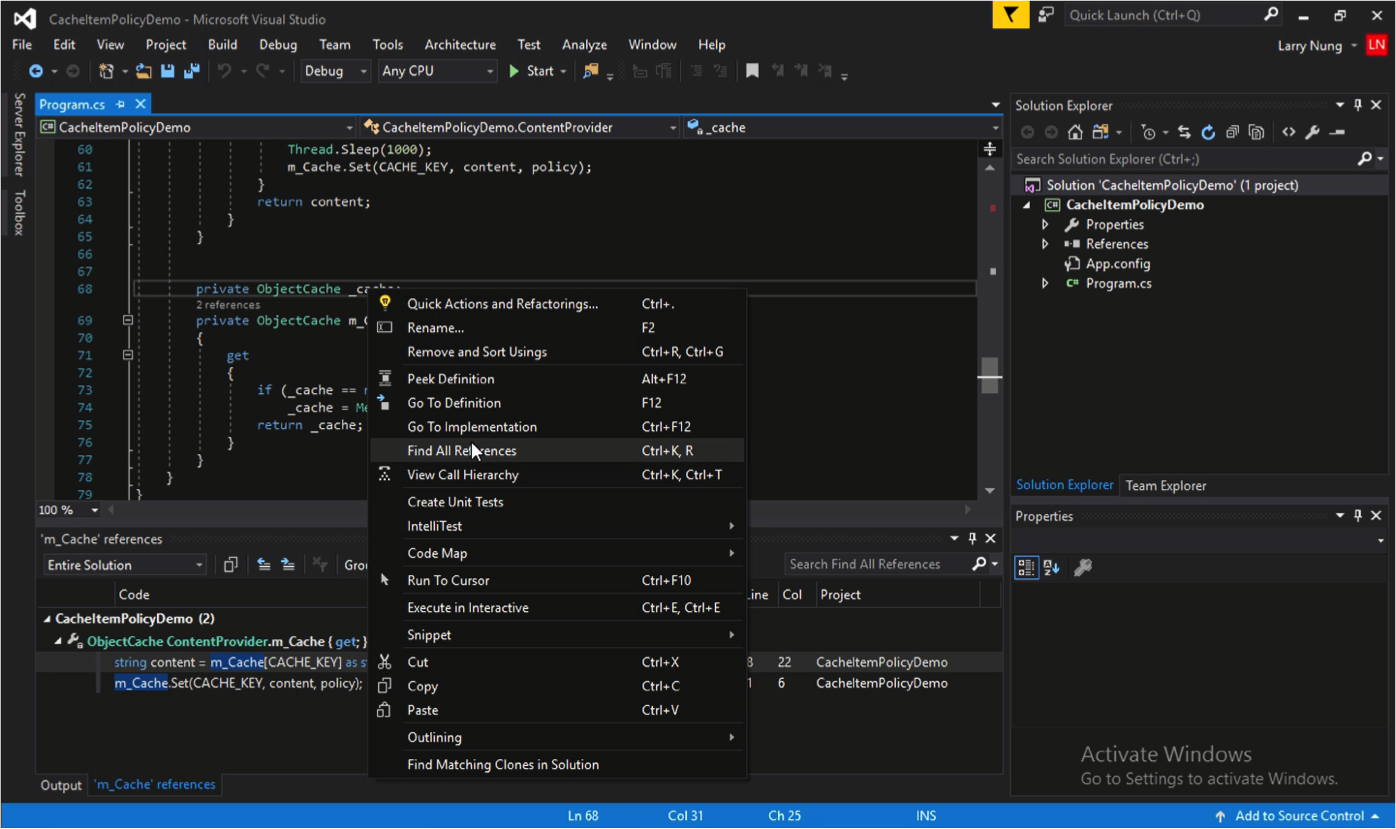
Task: Select App.config in Solution Explorer
Action: pyautogui.click(x=1118, y=264)
